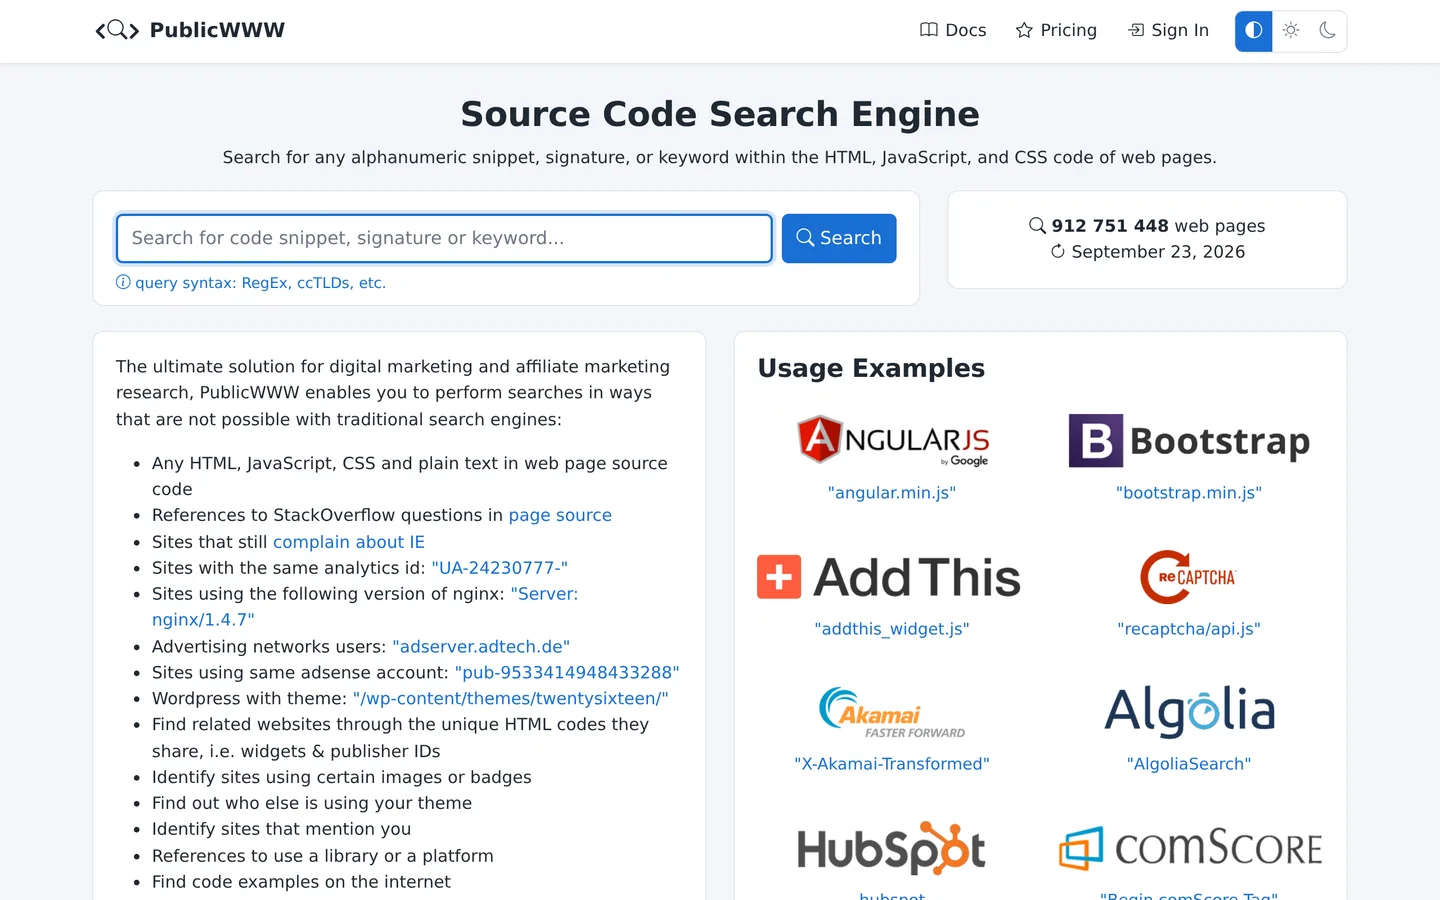Click the AddThis logo
The image size is (1440, 900).
[889, 577]
